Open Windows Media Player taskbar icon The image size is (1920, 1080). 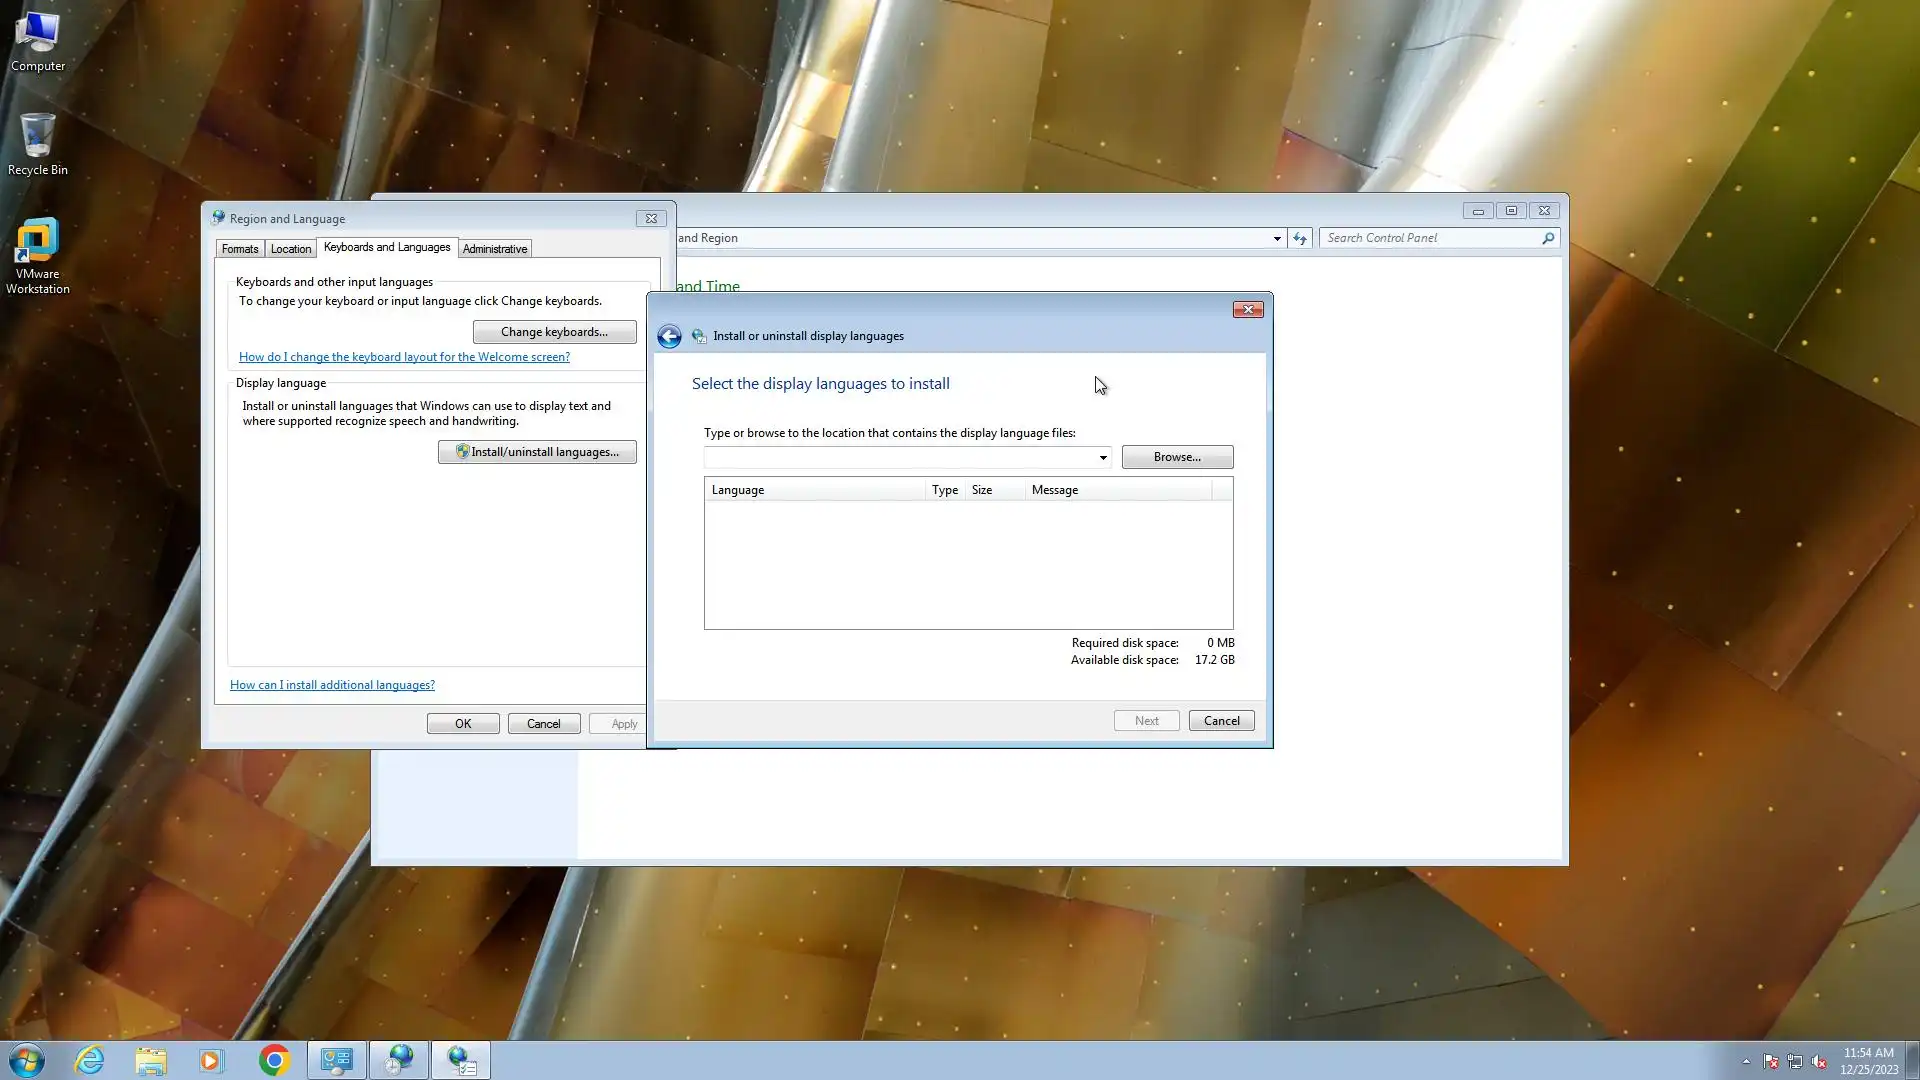point(211,1060)
